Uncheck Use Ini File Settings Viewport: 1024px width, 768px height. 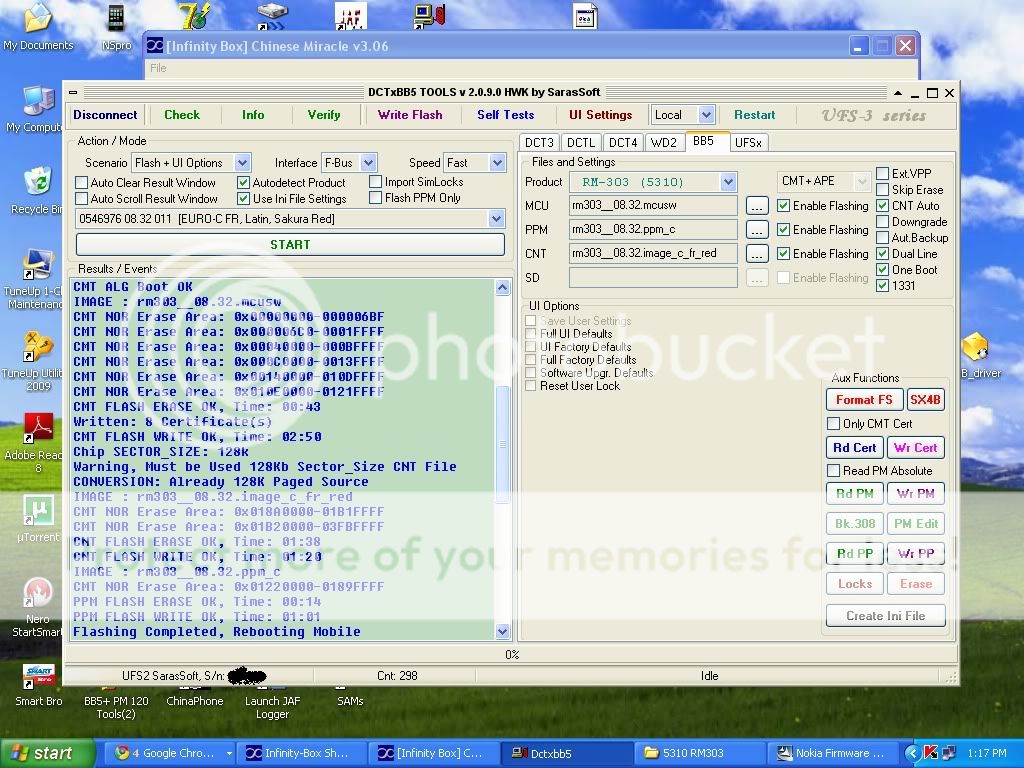(244, 199)
